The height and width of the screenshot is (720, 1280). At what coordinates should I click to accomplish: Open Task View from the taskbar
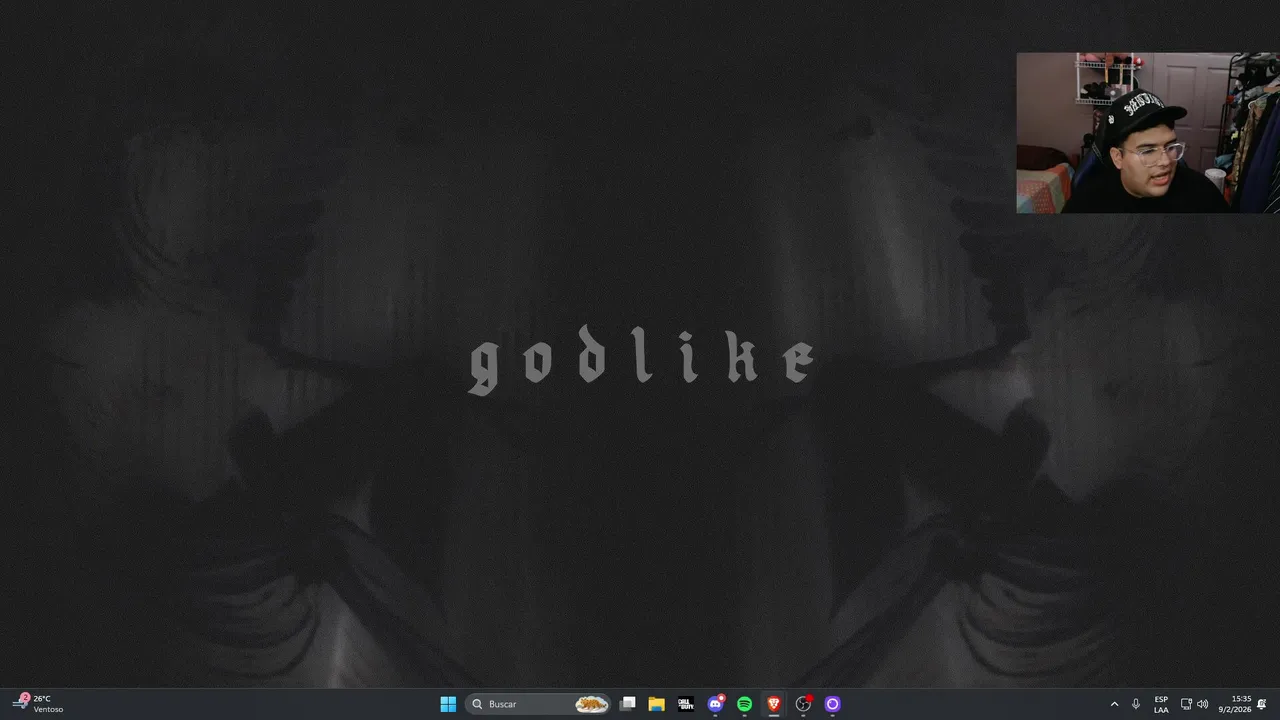[x=627, y=704]
